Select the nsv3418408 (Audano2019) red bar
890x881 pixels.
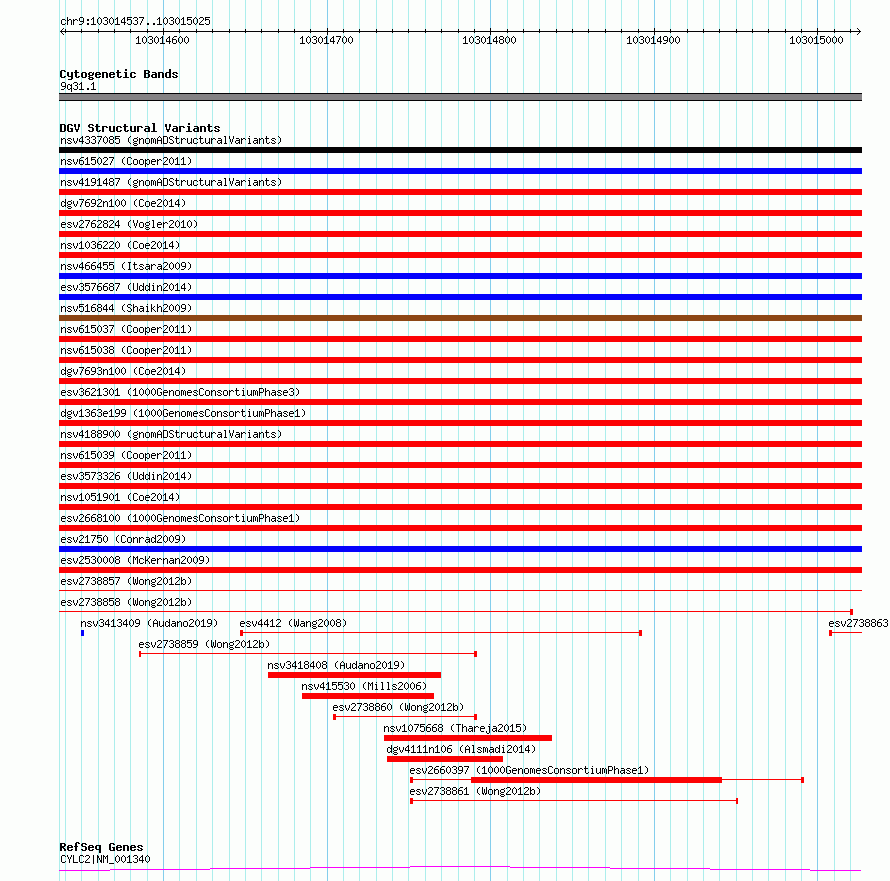point(354,675)
